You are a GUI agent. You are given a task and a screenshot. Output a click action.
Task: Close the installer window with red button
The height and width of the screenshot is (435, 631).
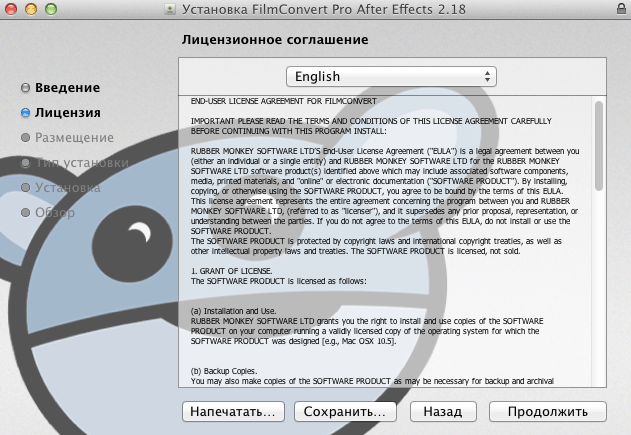tap(11, 9)
